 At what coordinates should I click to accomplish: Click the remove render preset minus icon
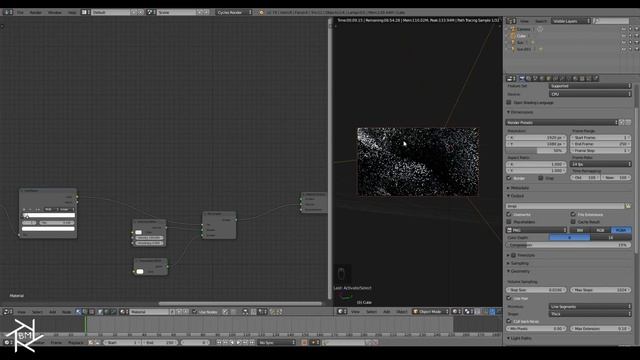[x=628, y=122]
